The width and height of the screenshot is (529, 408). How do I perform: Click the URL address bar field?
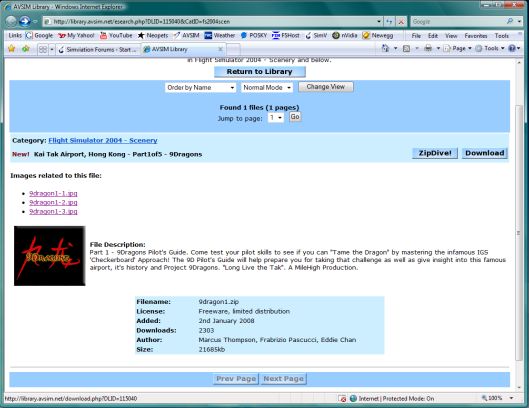pos(213,22)
